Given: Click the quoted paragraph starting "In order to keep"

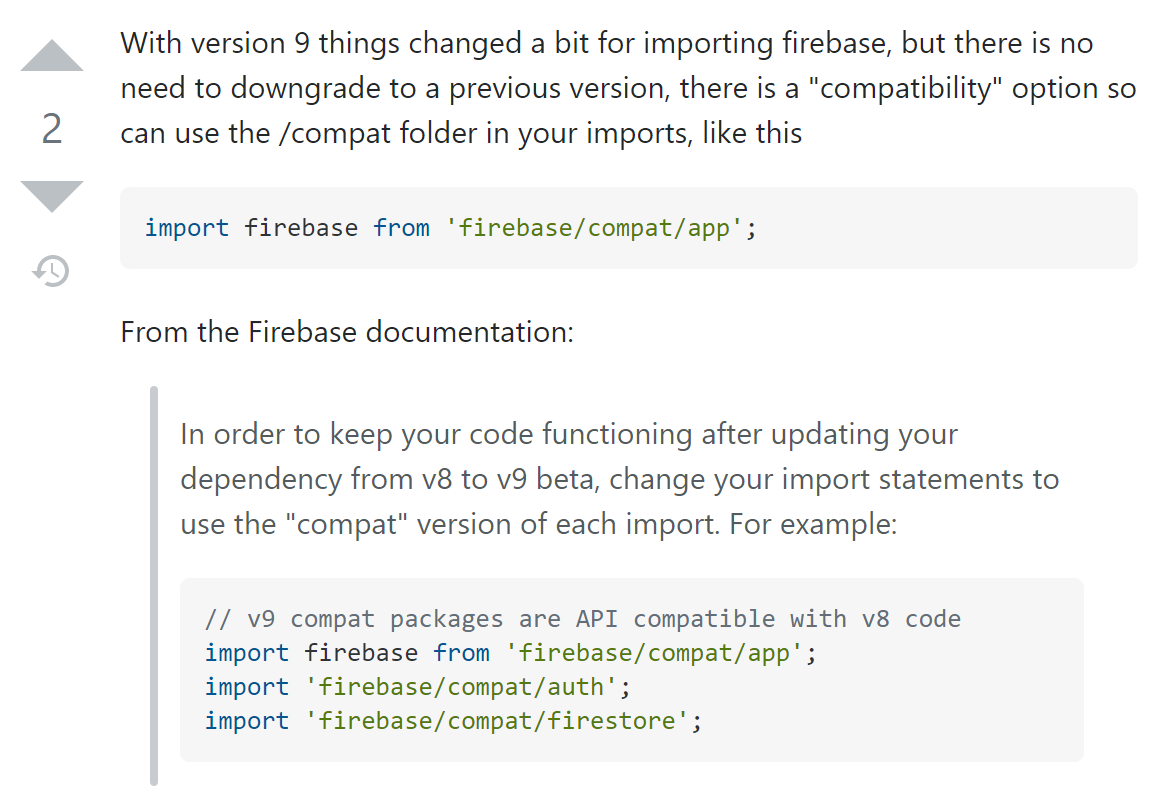Looking at the screenshot, I should [619, 479].
